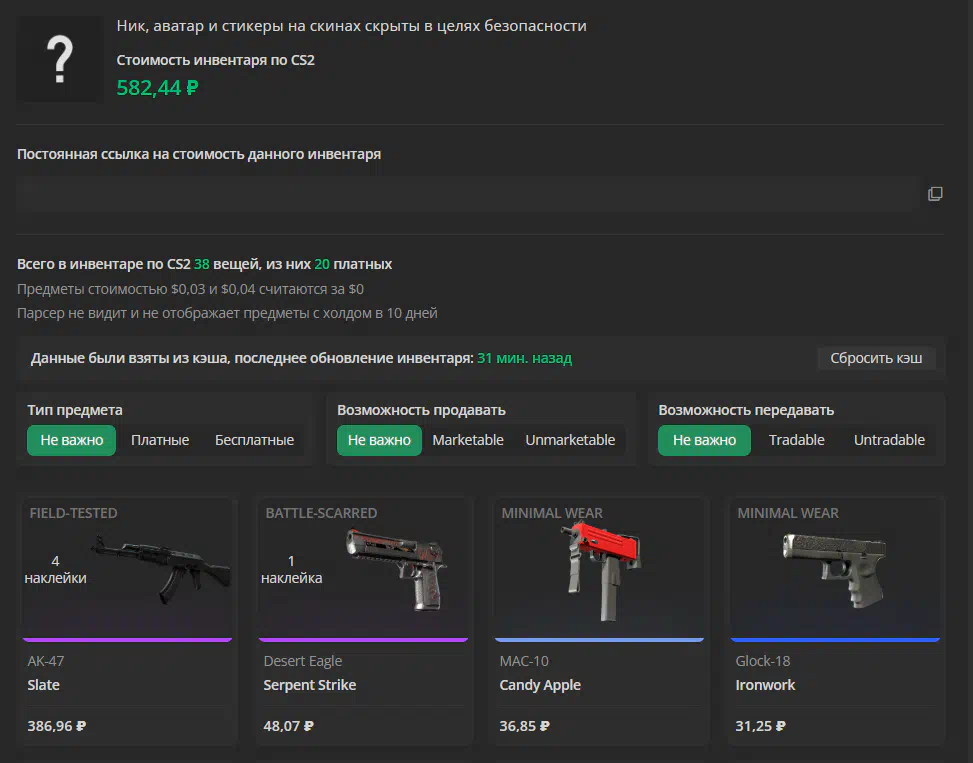Viewport: 973px width, 763px height.
Task: Click the Постоянная ссылка heading text
Action: 199,154
